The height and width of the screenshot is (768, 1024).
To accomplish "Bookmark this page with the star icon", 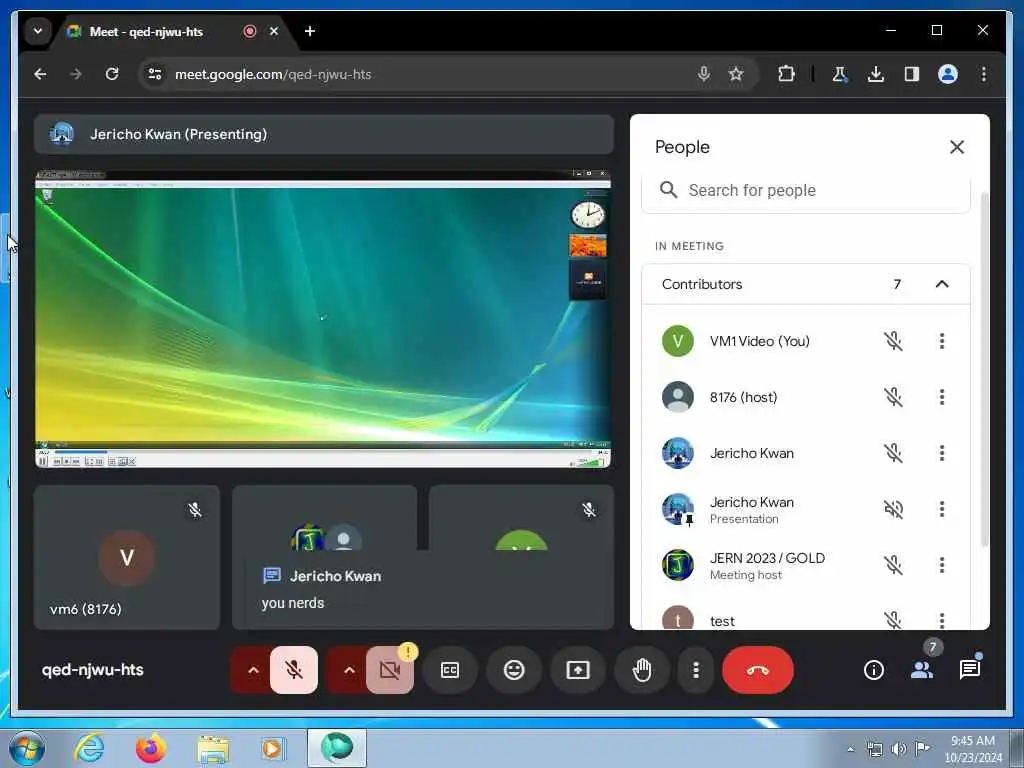I will pyautogui.click(x=736, y=74).
